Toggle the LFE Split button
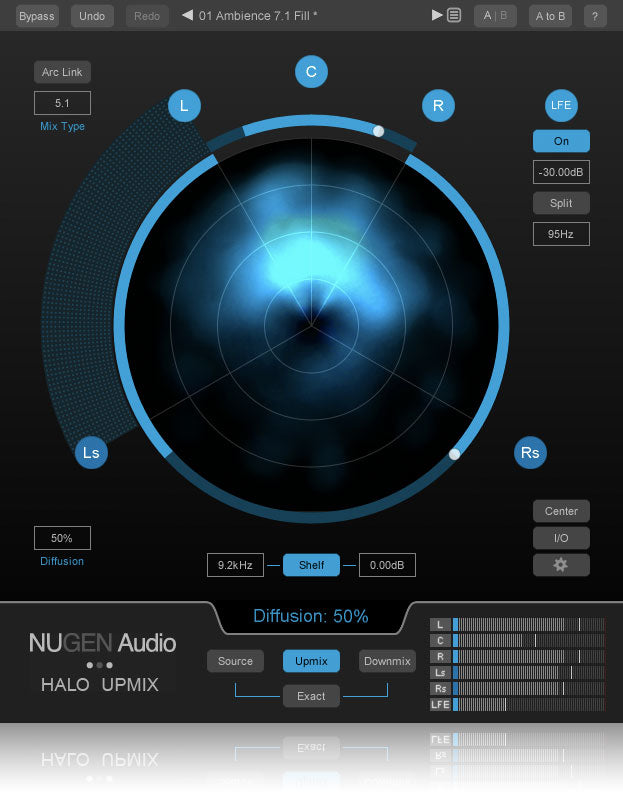This screenshot has height=800, width=623. [x=561, y=203]
